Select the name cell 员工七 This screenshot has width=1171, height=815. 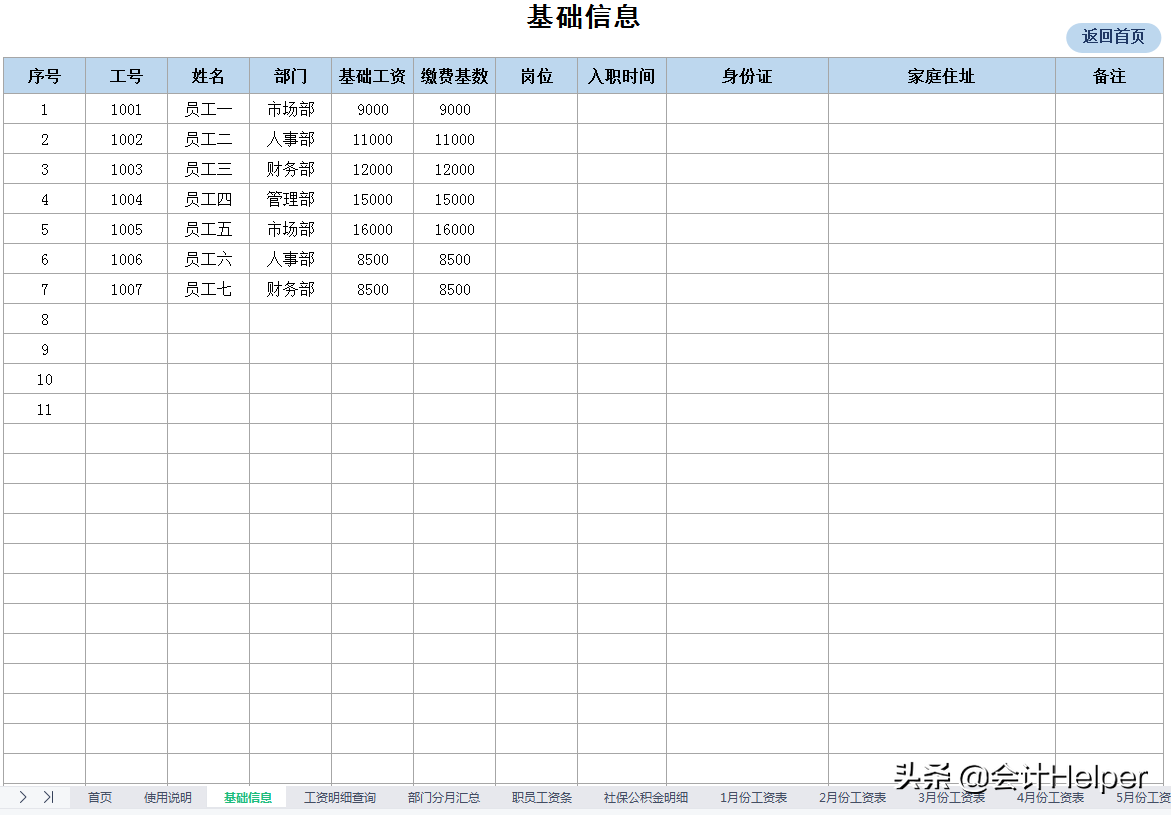click(208, 288)
